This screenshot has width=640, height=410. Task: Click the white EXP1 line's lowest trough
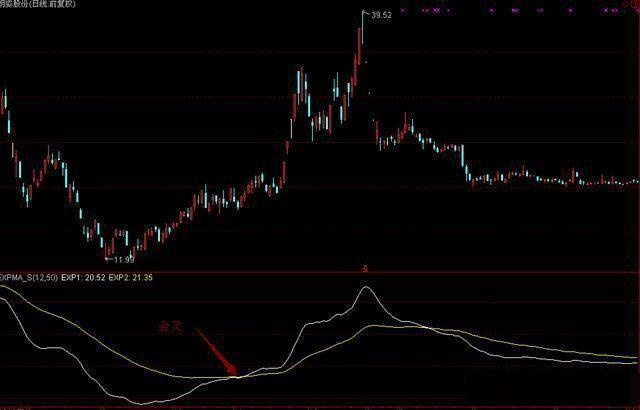[138, 404]
